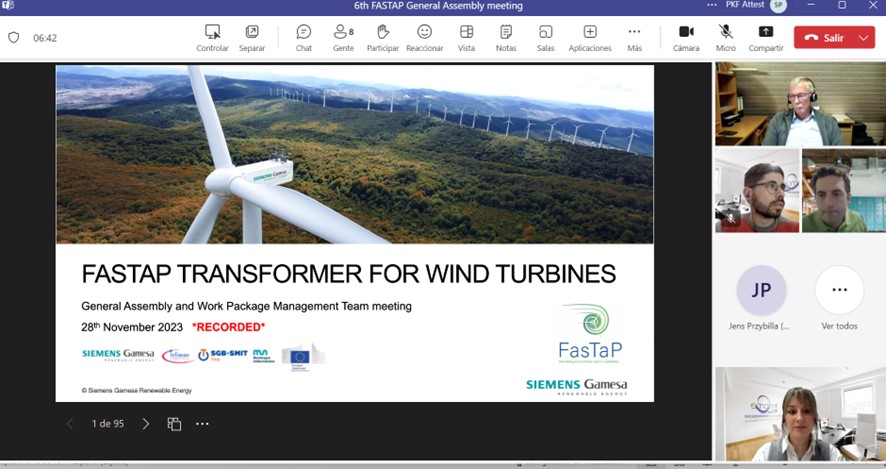Click the shield security icon next to timer
This screenshot has width=886, height=469.
[14, 38]
